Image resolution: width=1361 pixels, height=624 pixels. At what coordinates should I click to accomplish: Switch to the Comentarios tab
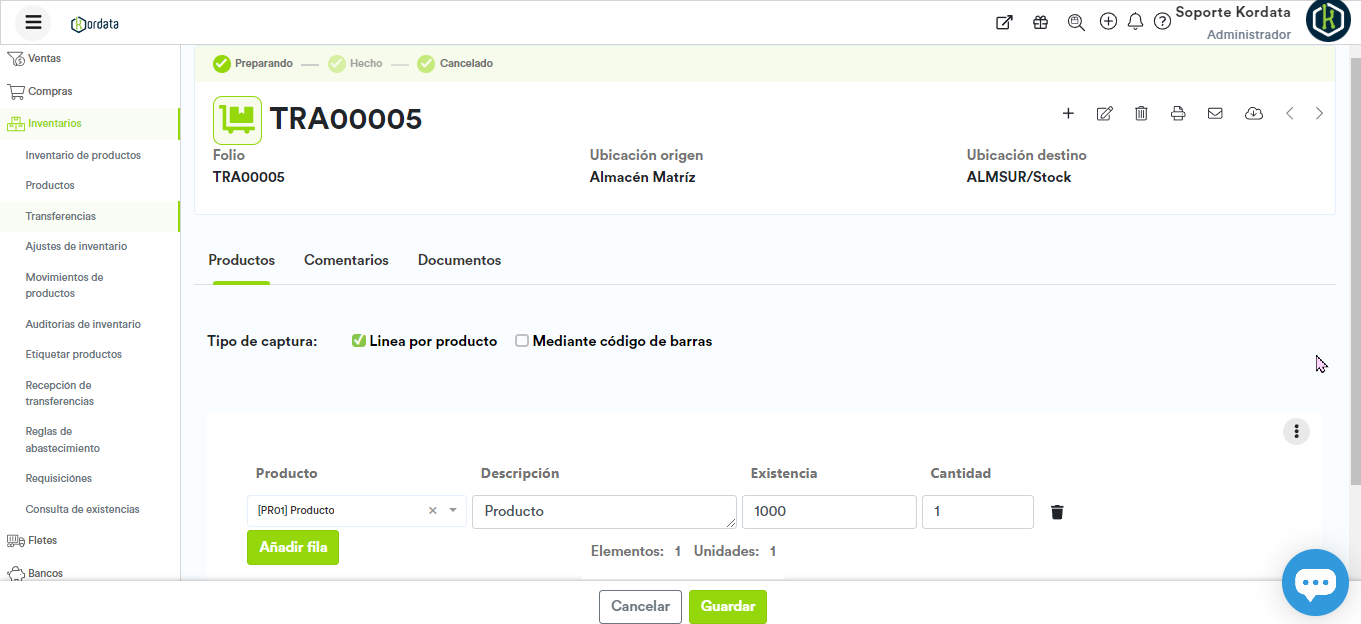coord(346,260)
